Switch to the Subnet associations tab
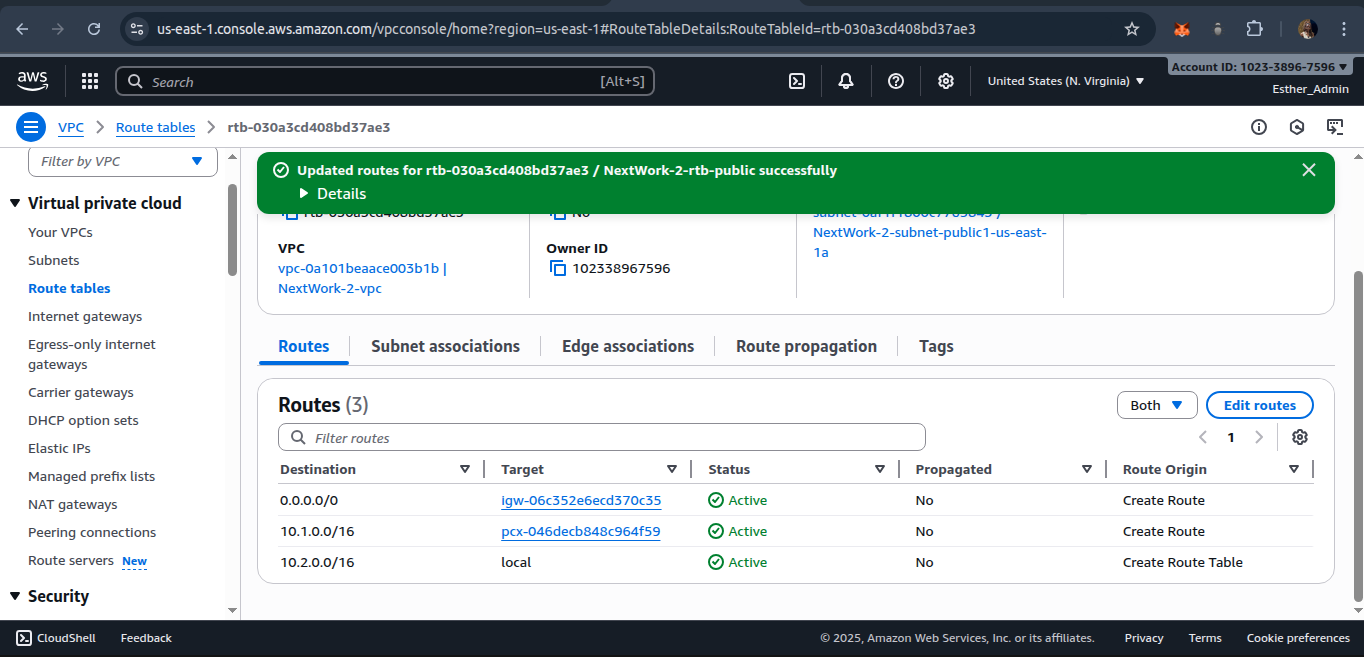The width and height of the screenshot is (1364, 657). tap(445, 346)
